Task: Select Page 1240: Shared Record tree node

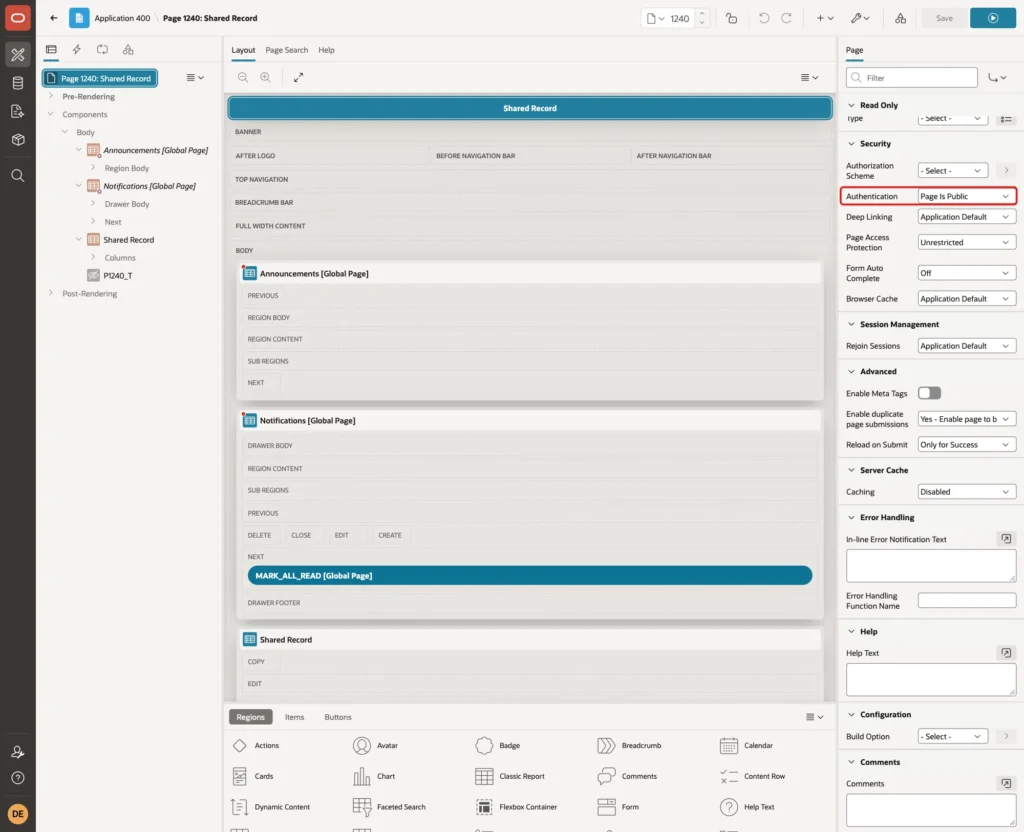Action: pos(100,78)
